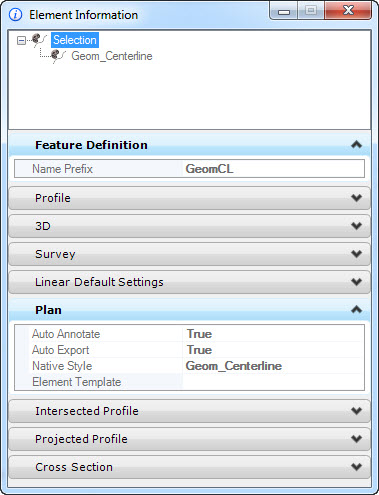Click the Plan header title
Viewport: 379px width, 495px height.
pos(48,310)
